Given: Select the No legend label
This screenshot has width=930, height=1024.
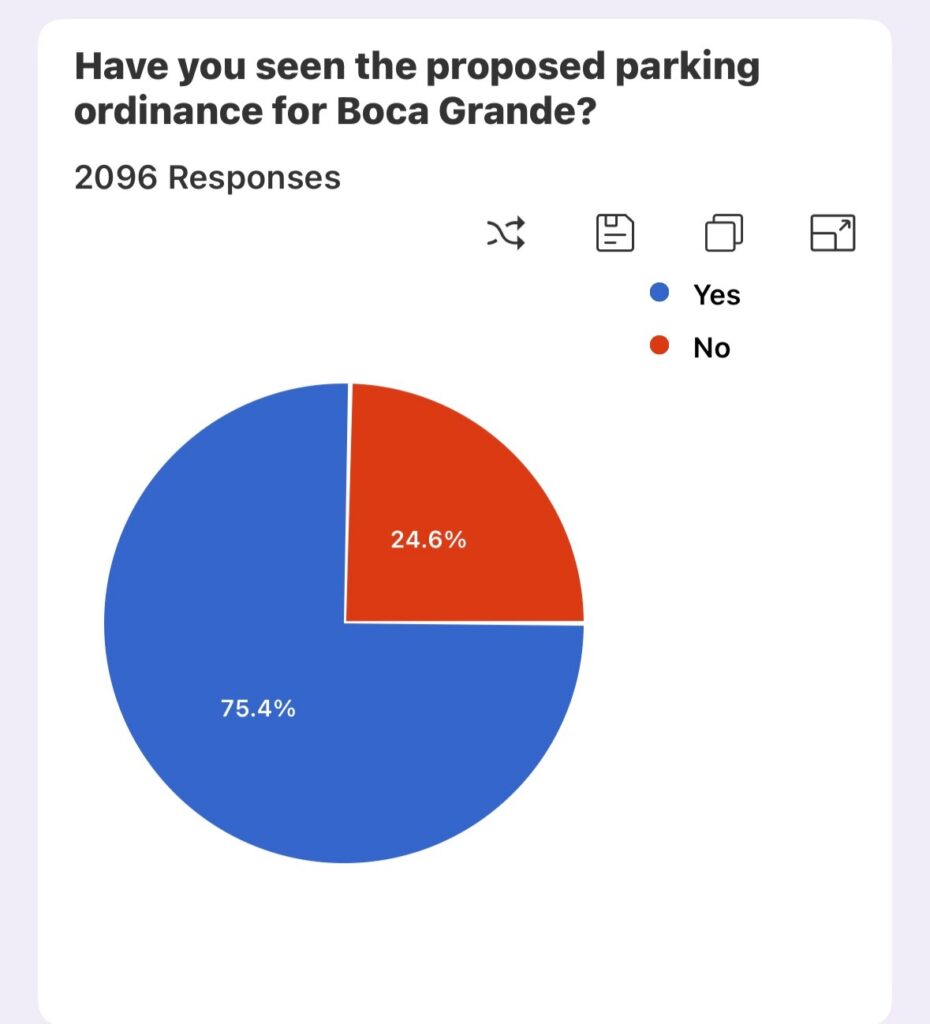Looking at the screenshot, I should (711, 348).
